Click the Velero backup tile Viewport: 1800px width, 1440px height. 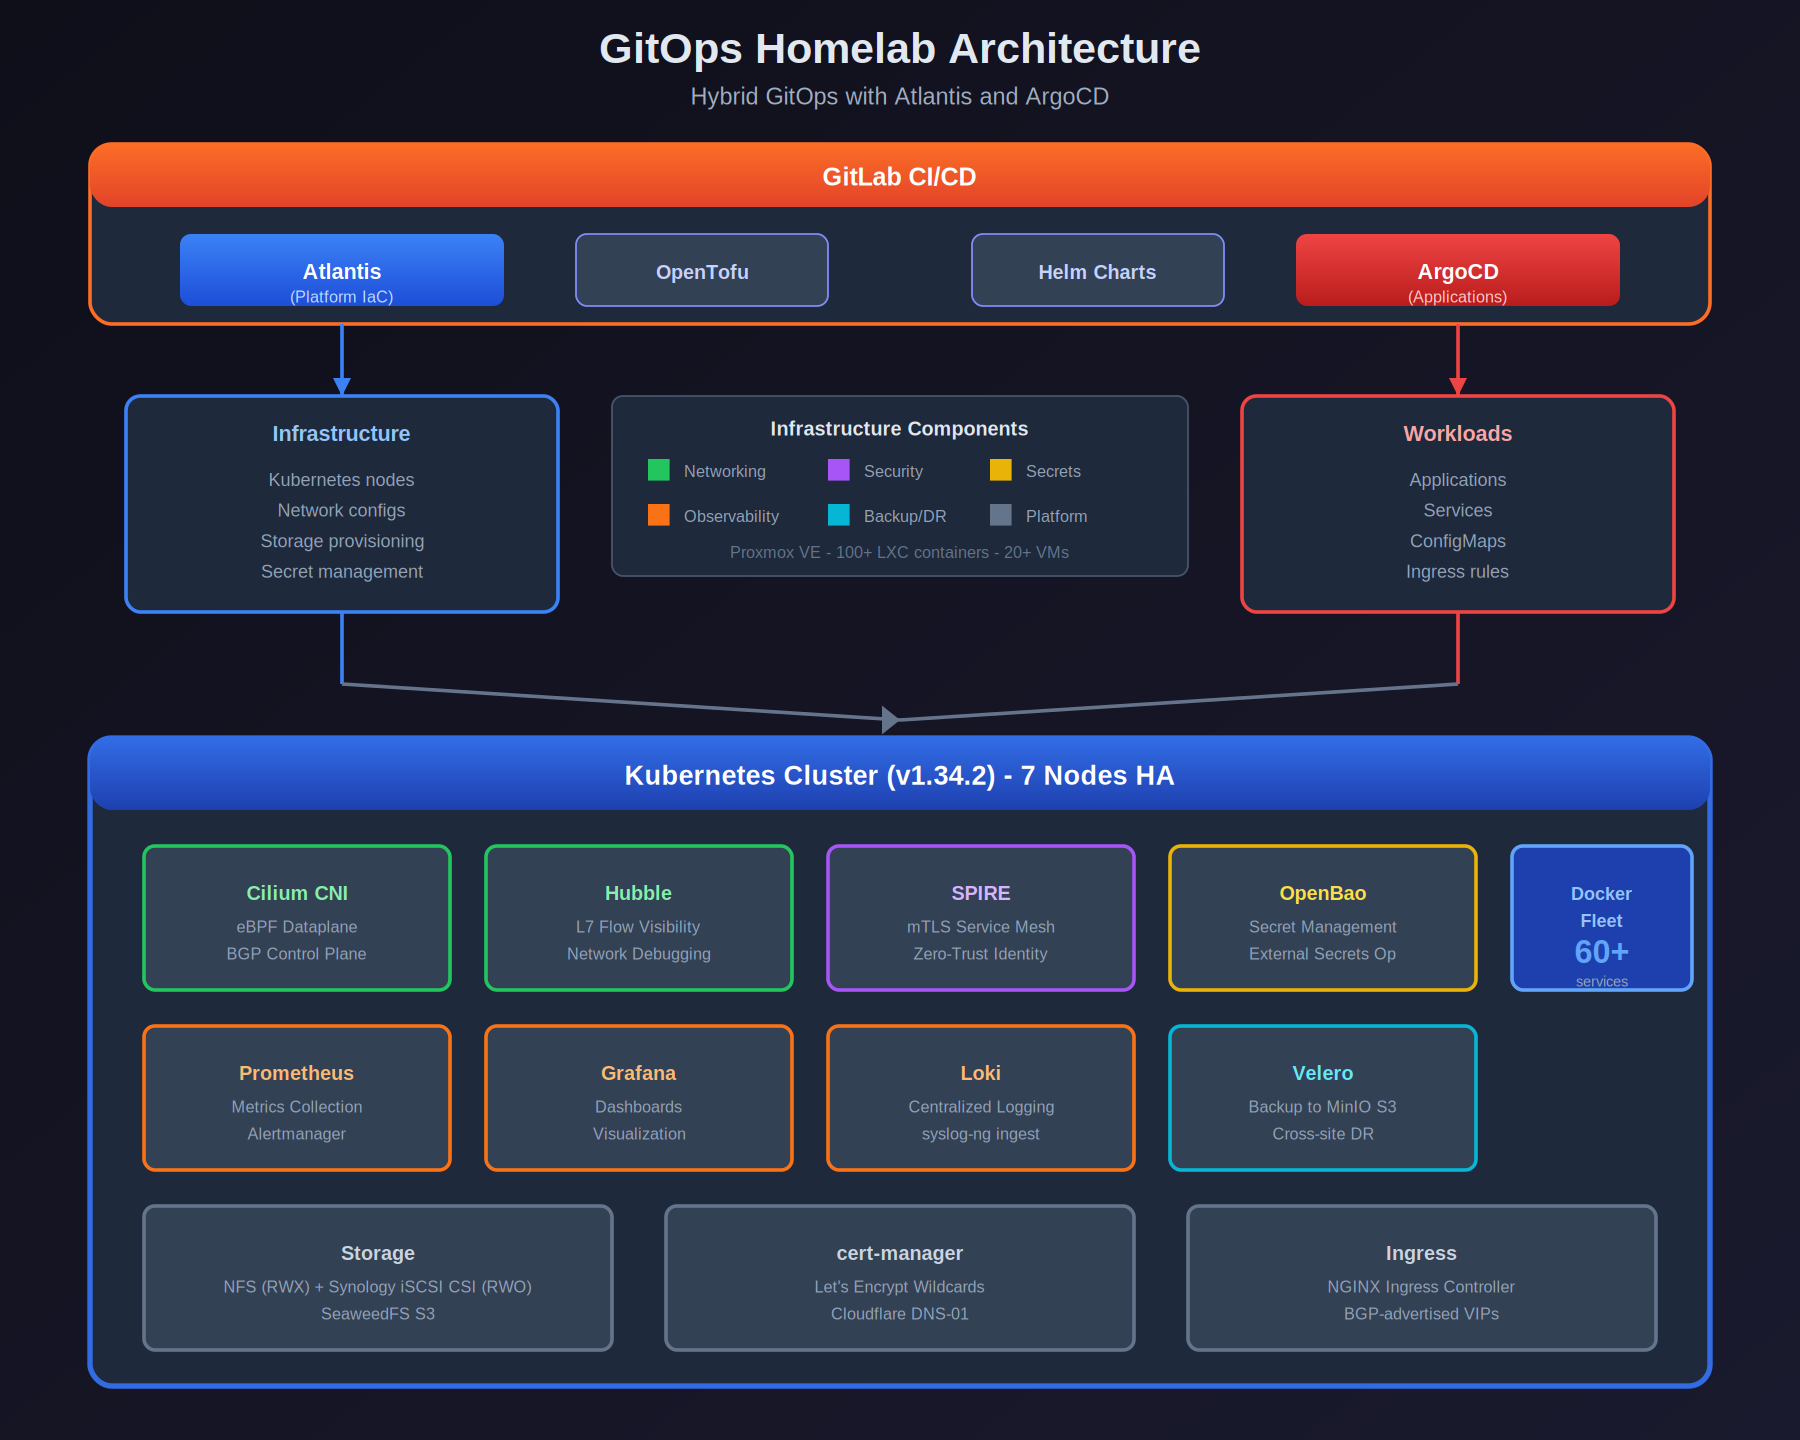1322,1097
